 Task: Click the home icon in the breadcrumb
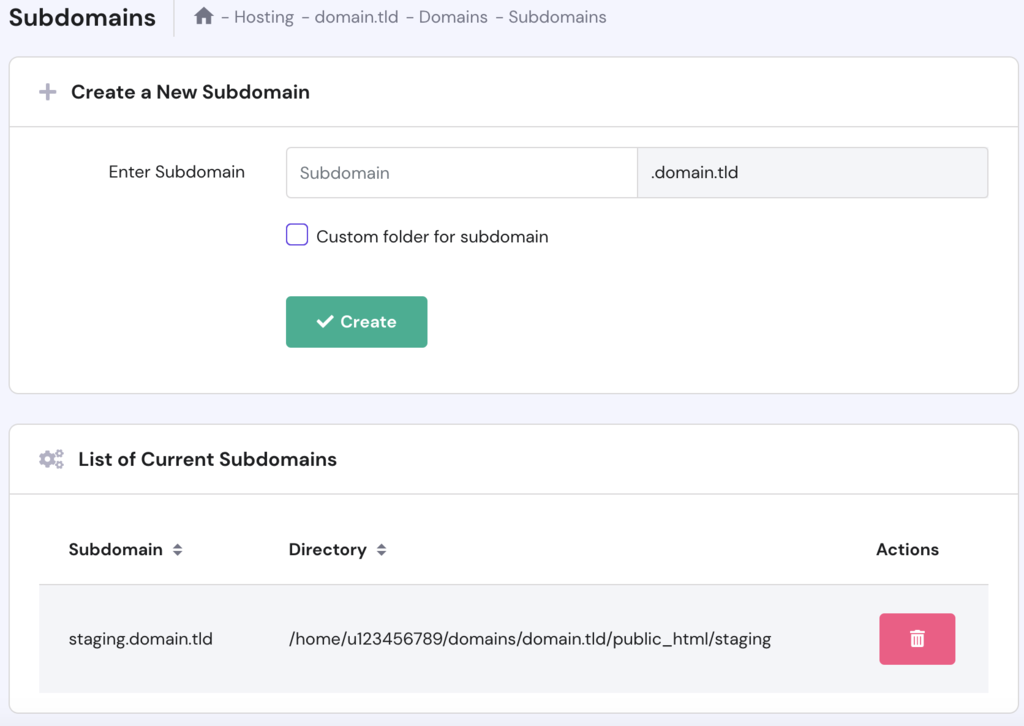(204, 16)
